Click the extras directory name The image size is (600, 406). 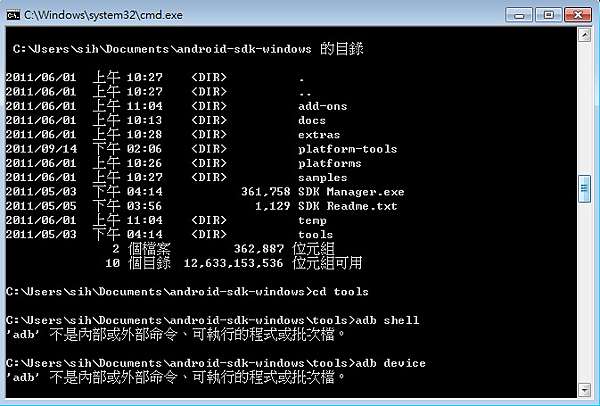[x=319, y=135]
